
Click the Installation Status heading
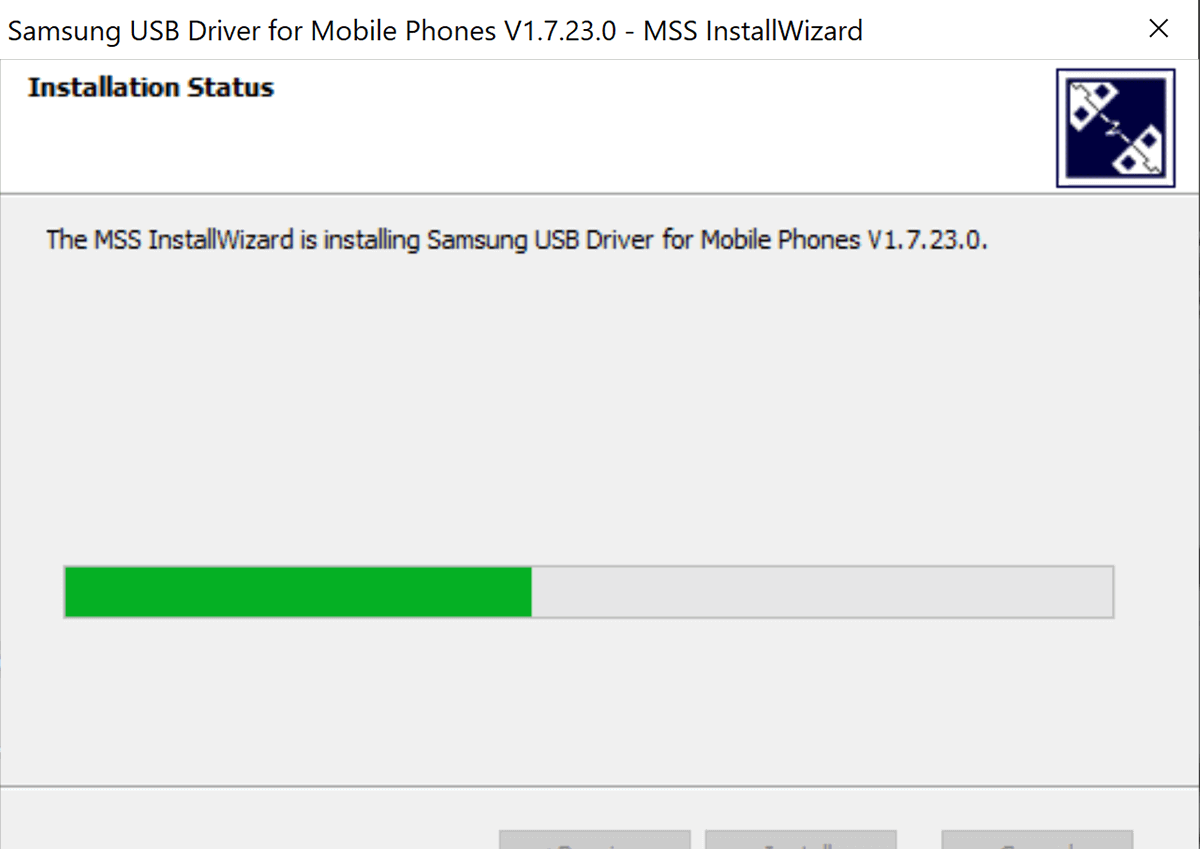(x=151, y=88)
